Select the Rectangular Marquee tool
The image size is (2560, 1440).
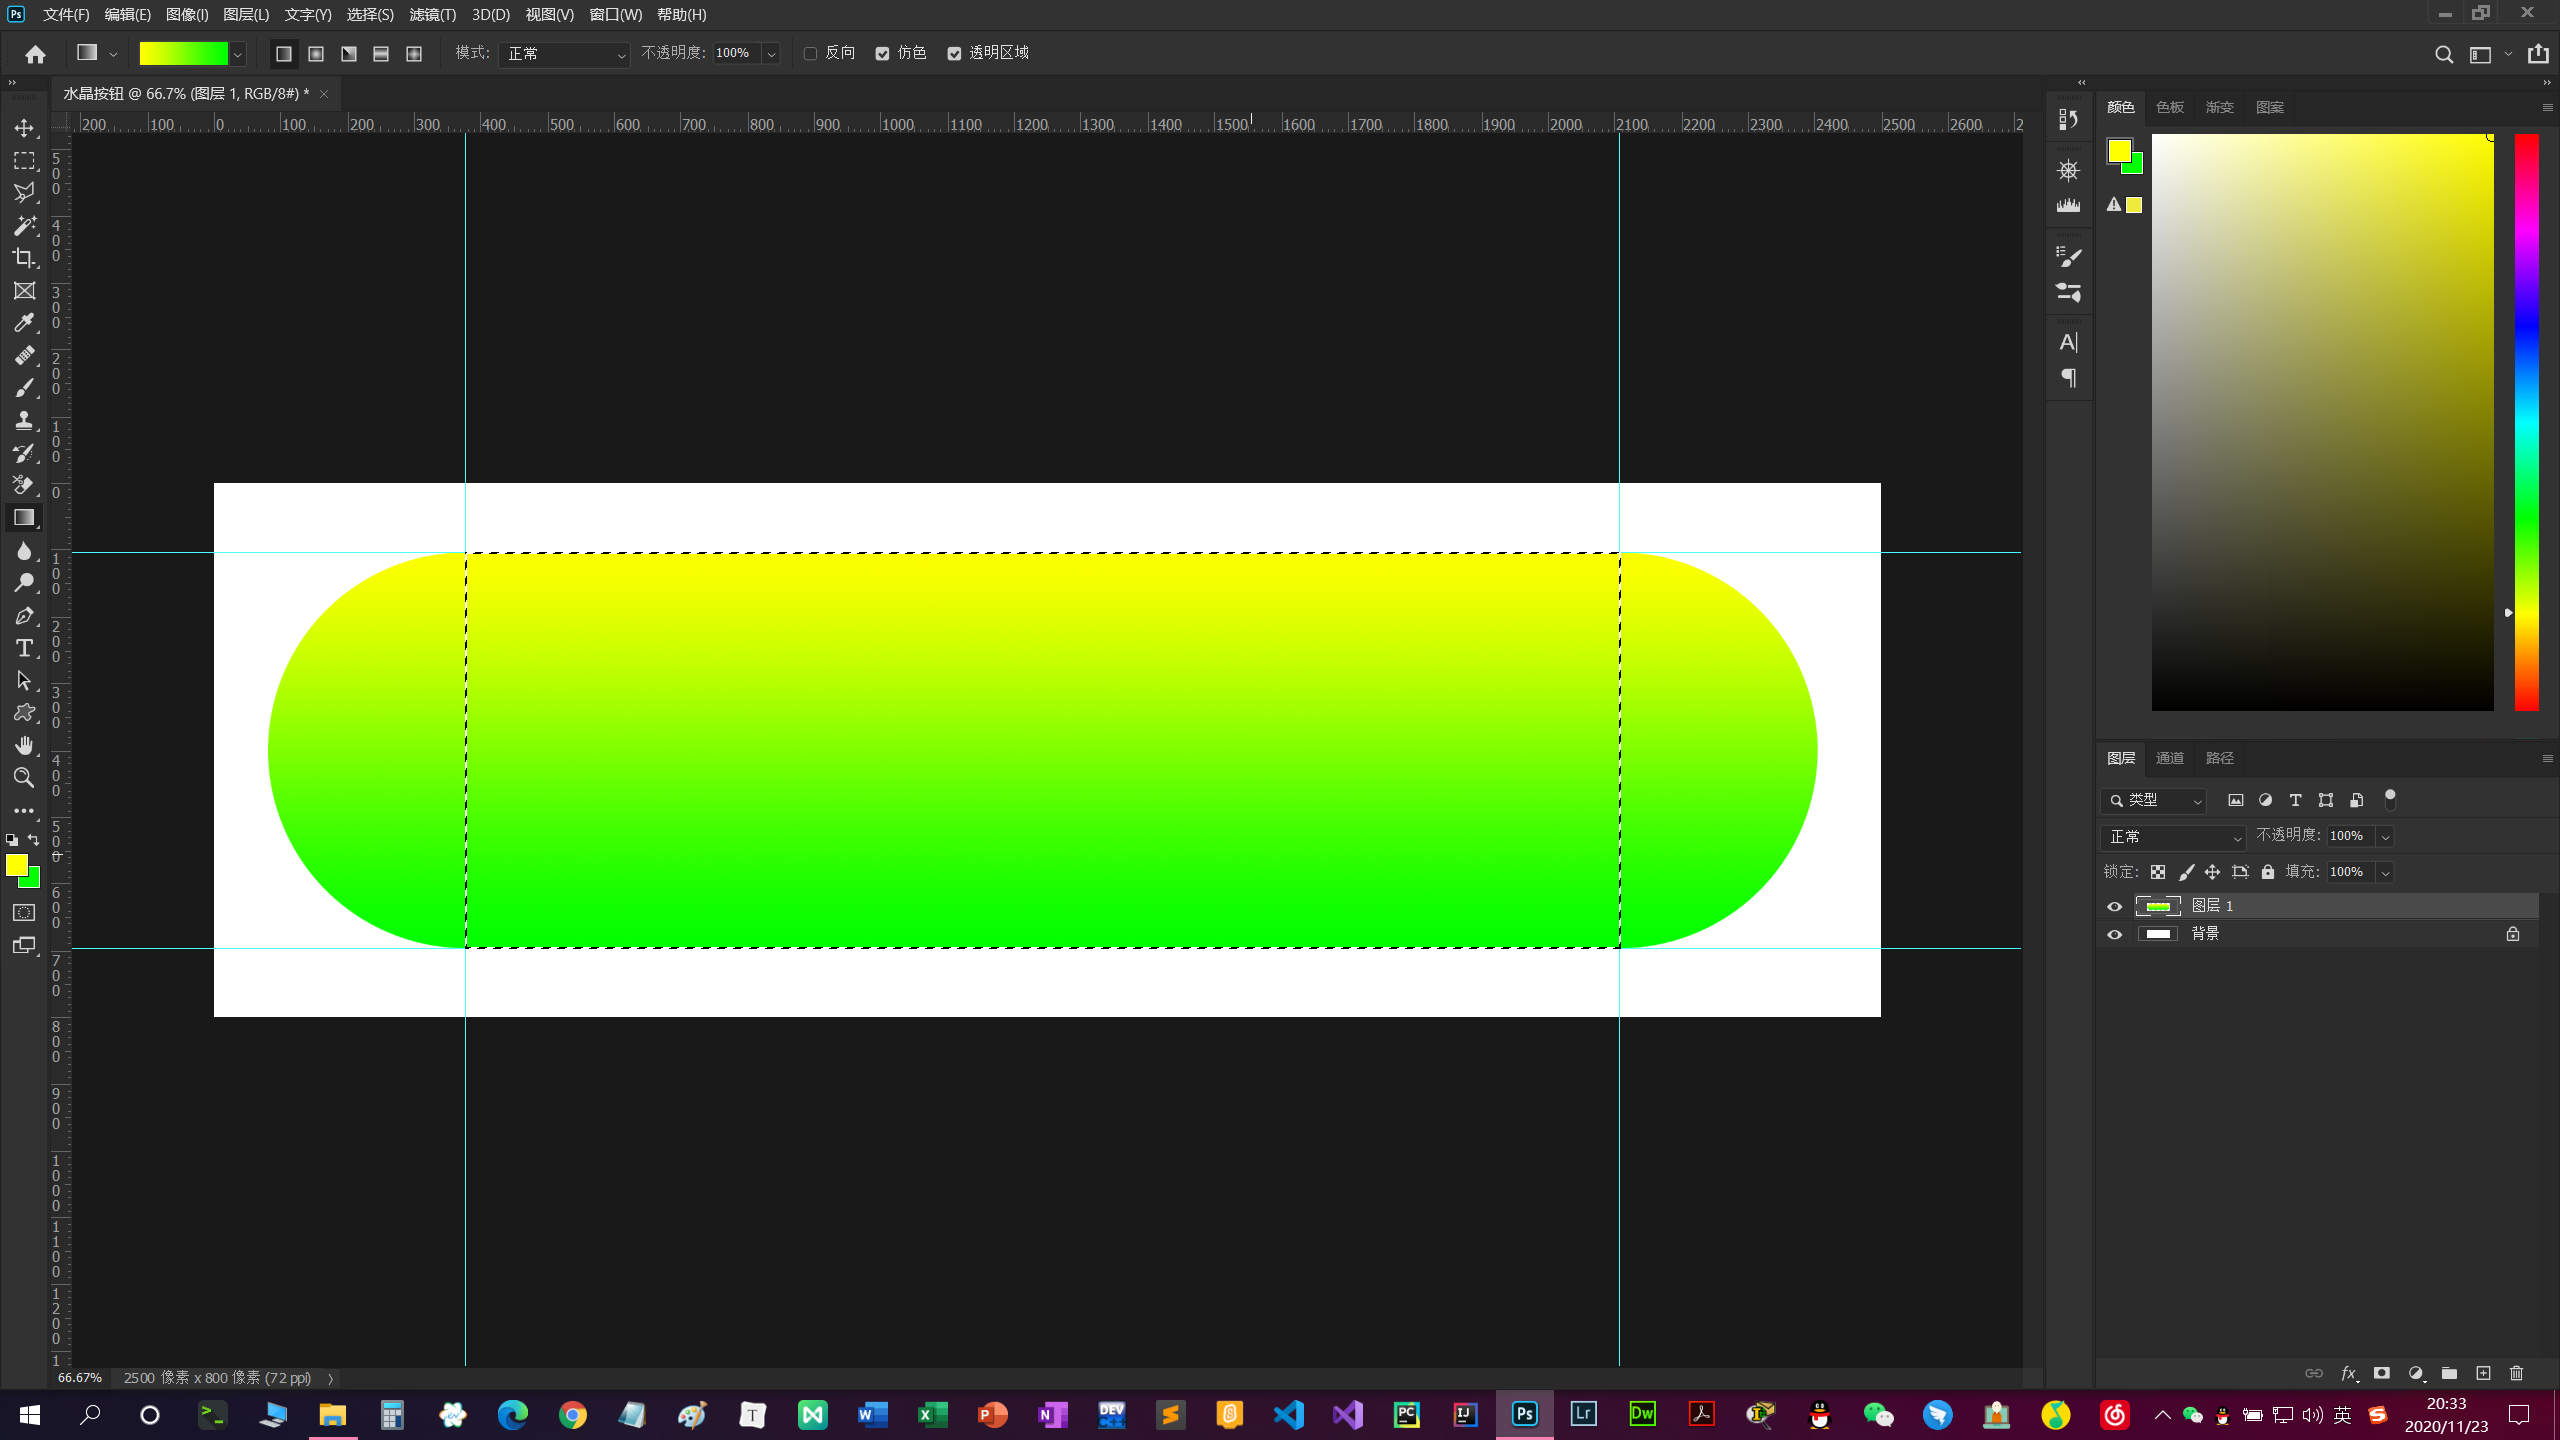[x=24, y=161]
